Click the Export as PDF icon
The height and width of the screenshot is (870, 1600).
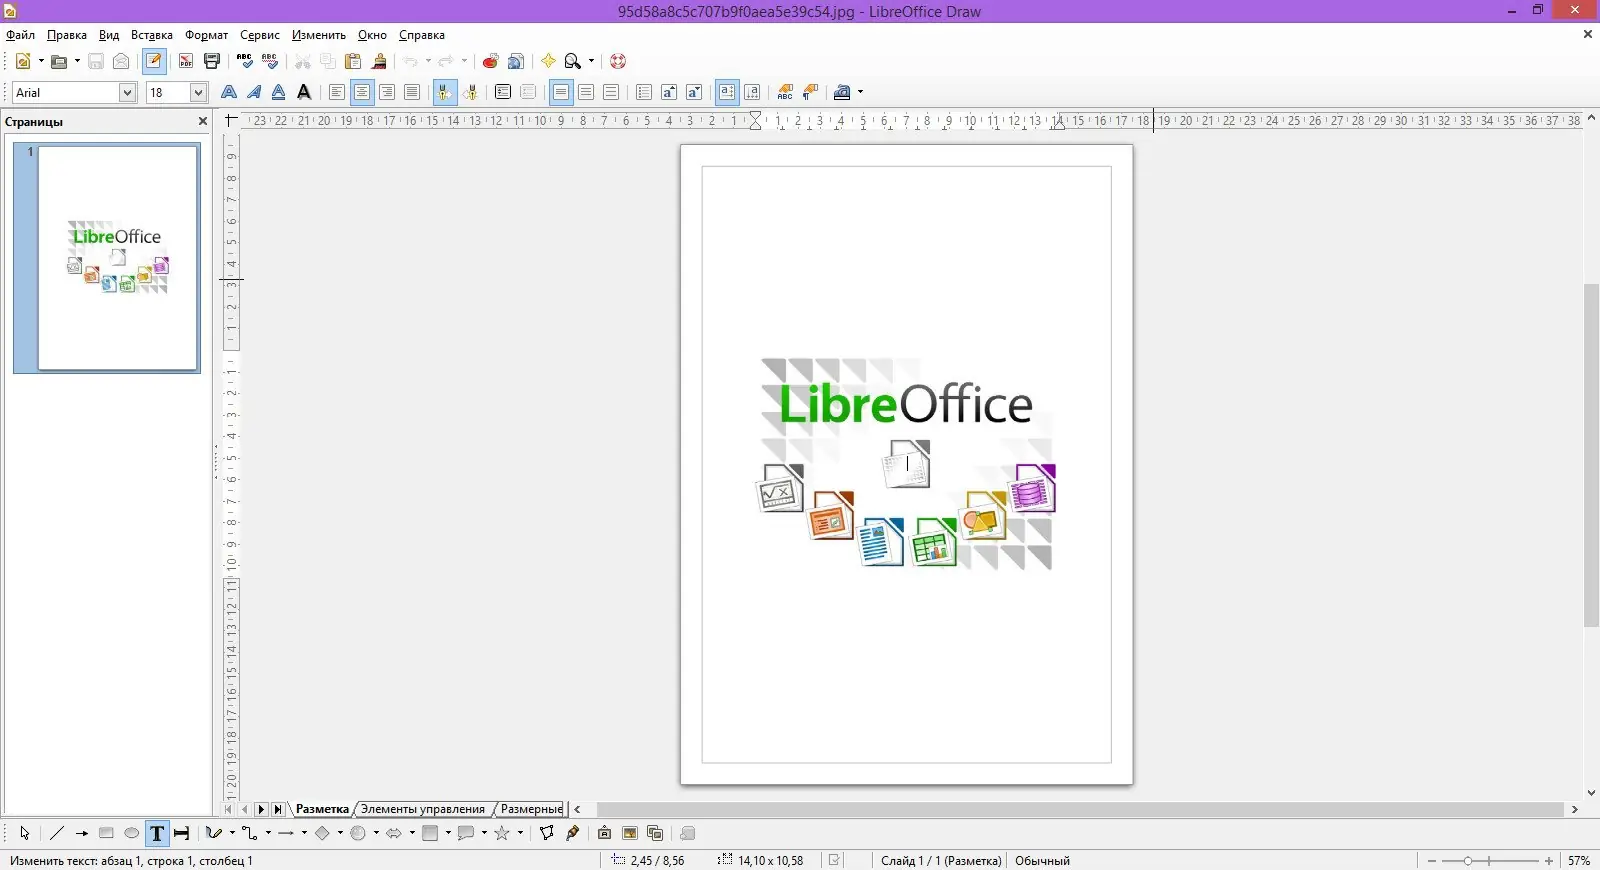pyautogui.click(x=186, y=61)
